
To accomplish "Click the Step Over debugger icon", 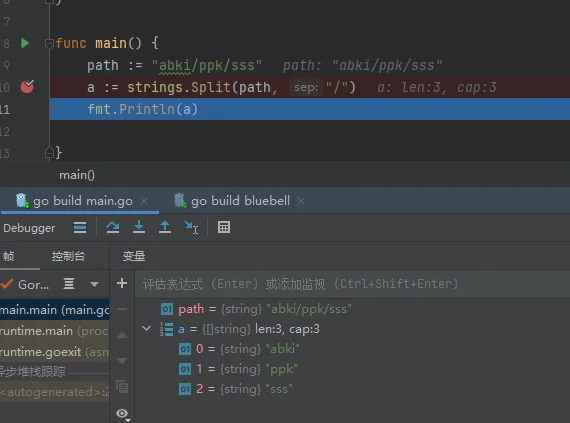I will click(113, 227).
